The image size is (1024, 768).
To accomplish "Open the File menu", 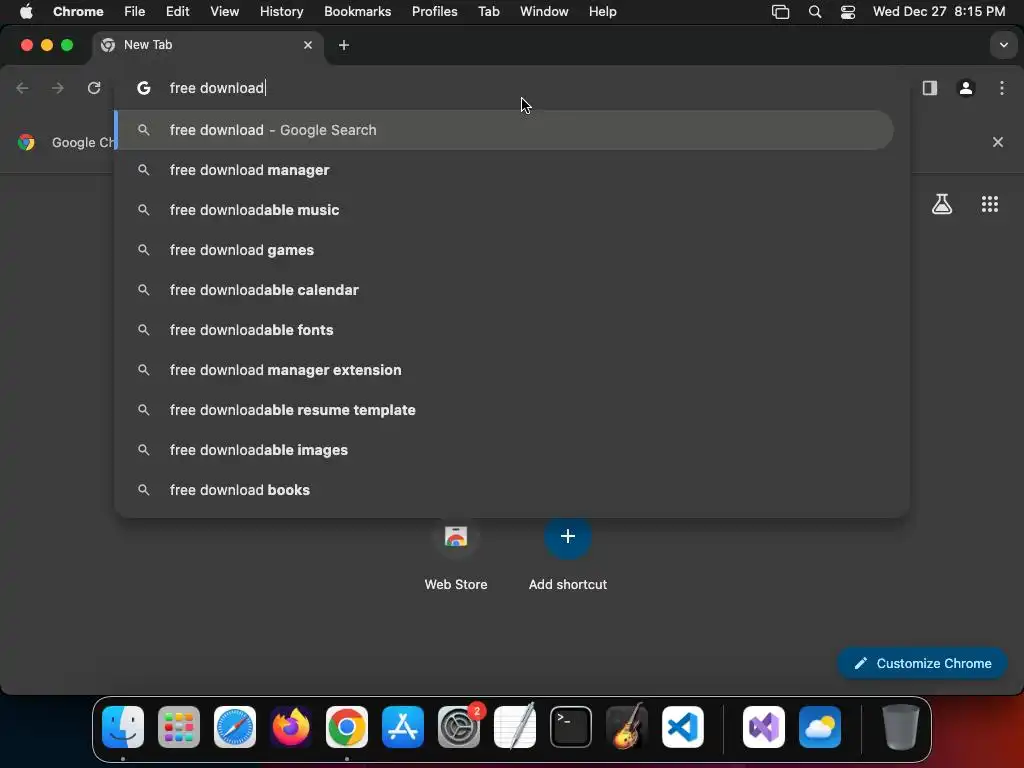I will [135, 12].
